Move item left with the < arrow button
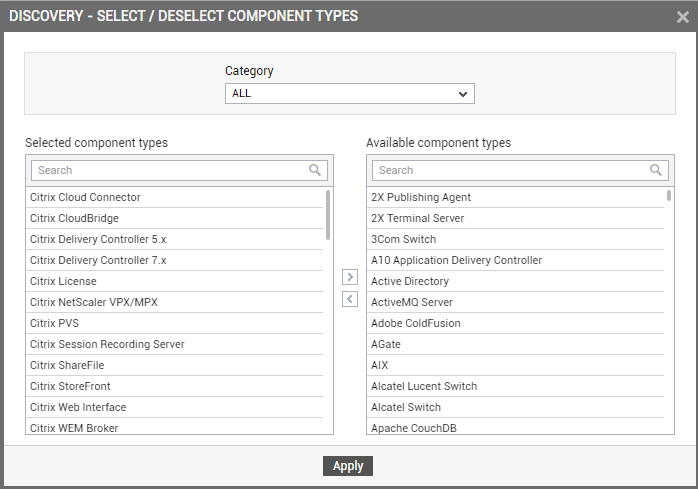 coord(350,299)
